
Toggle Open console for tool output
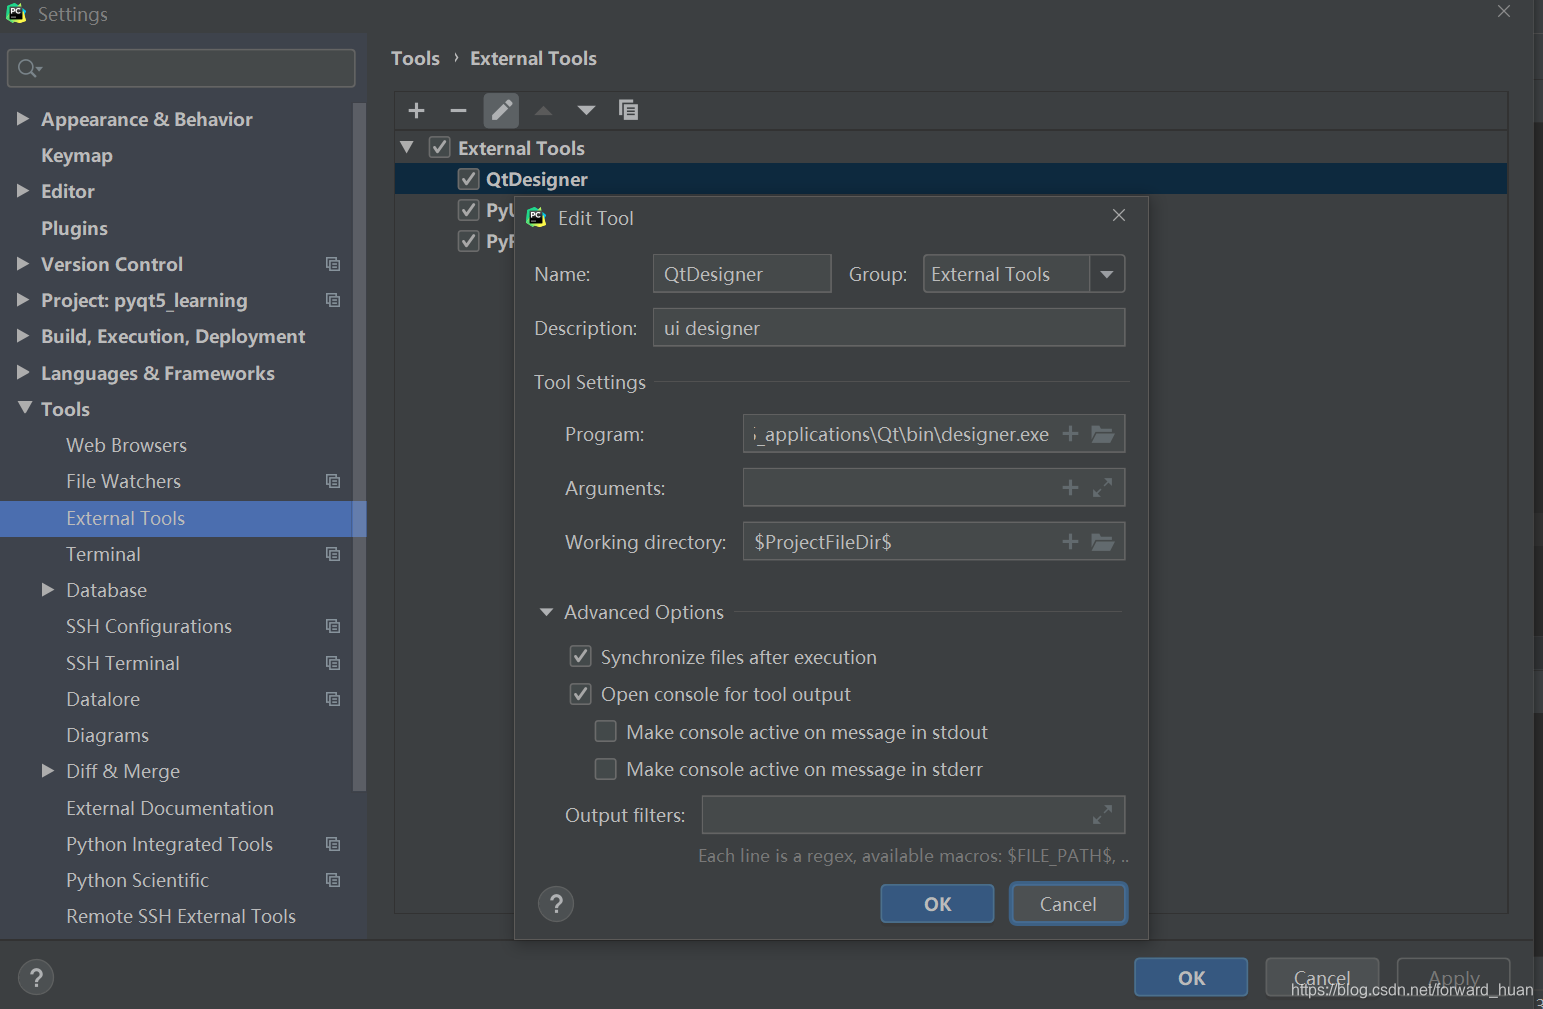tap(580, 694)
